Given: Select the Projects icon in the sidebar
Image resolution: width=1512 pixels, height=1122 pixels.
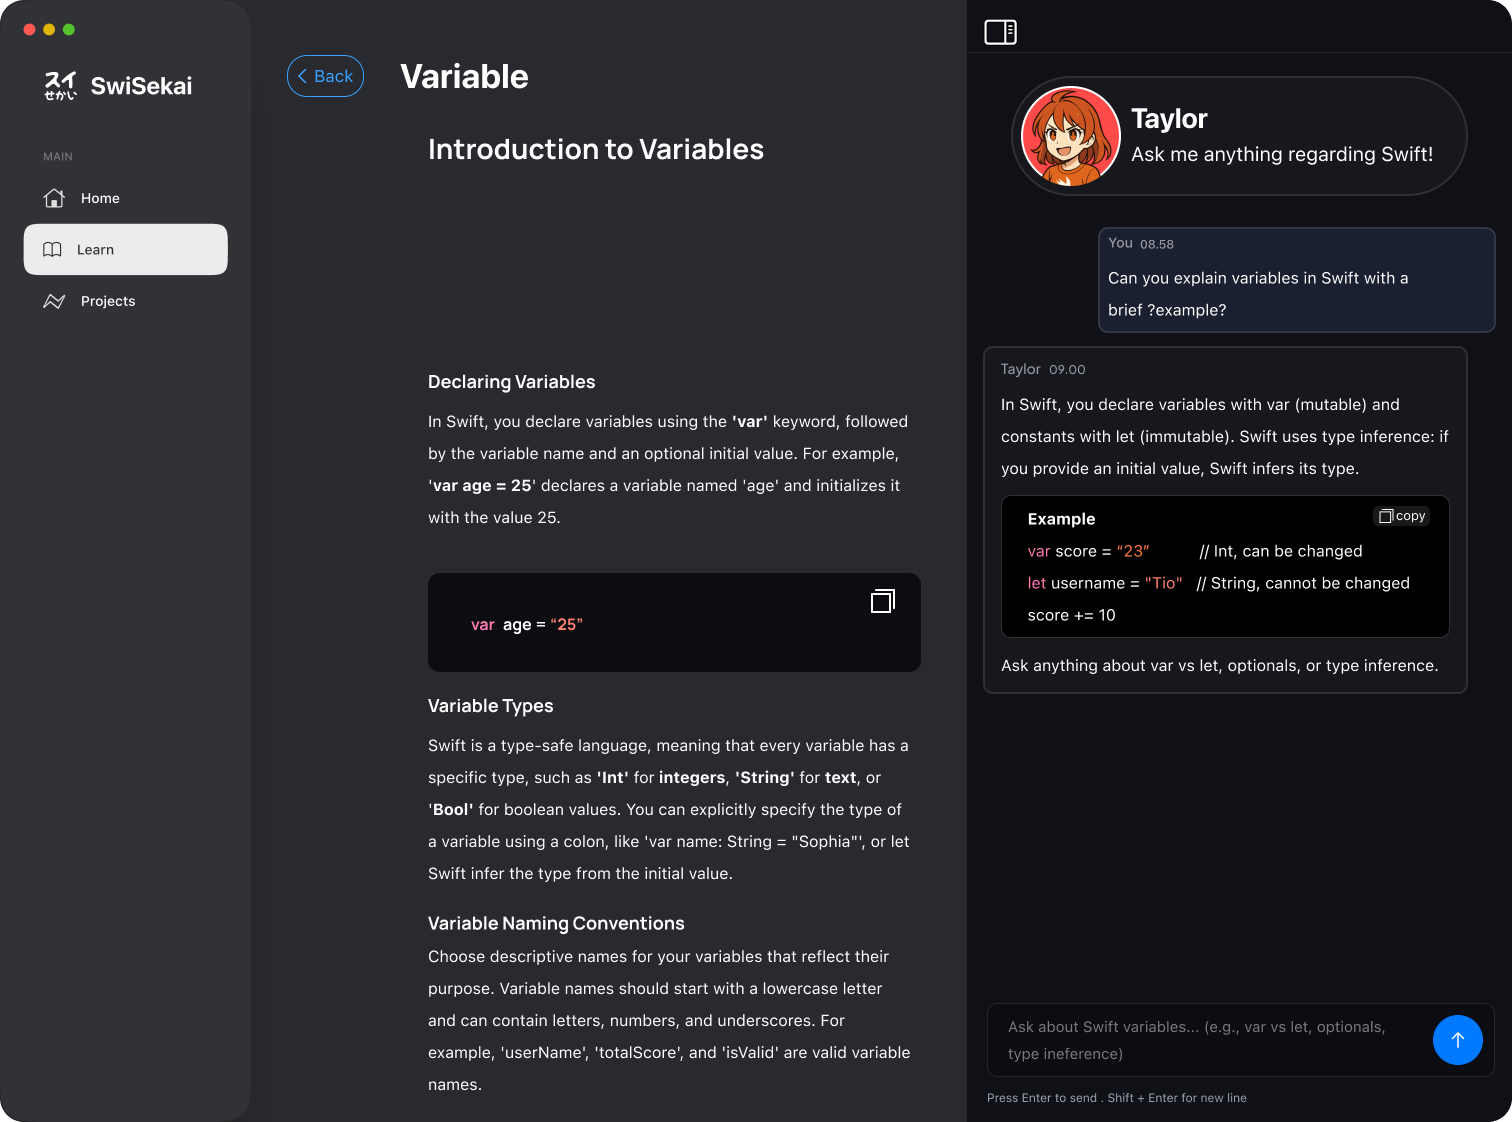Looking at the screenshot, I should click(54, 301).
